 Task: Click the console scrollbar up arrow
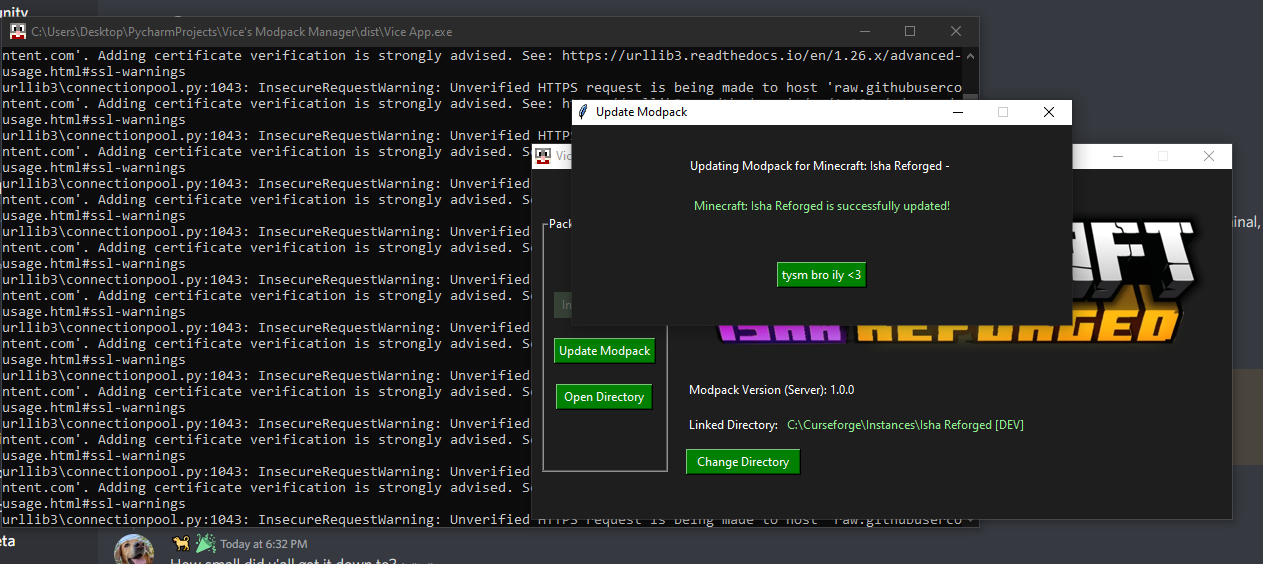(x=970, y=55)
